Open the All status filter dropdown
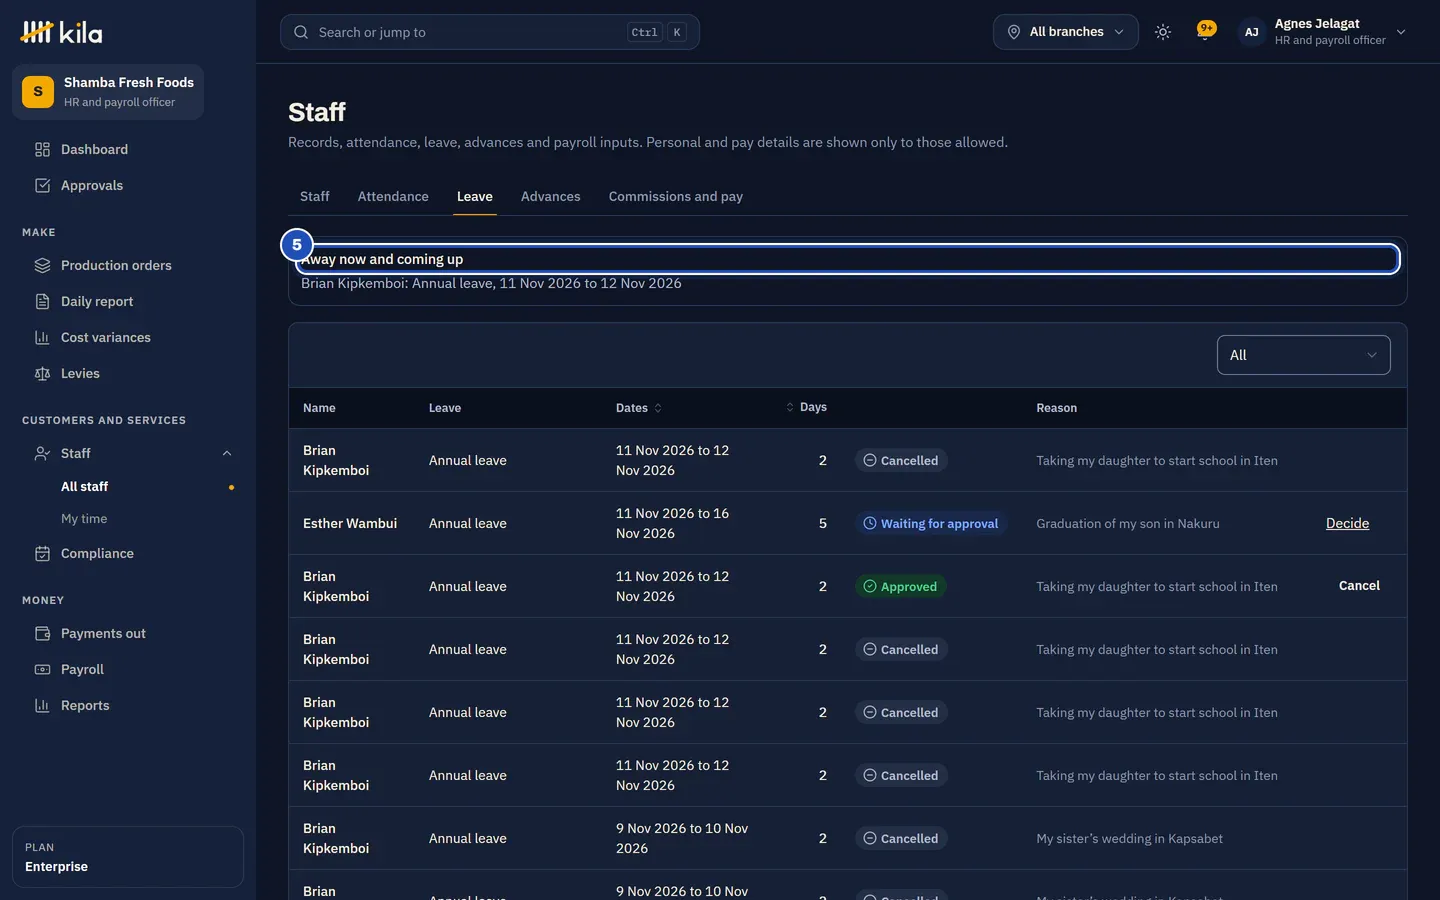Viewport: 1440px width, 900px height. pyautogui.click(x=1304, y=355)
